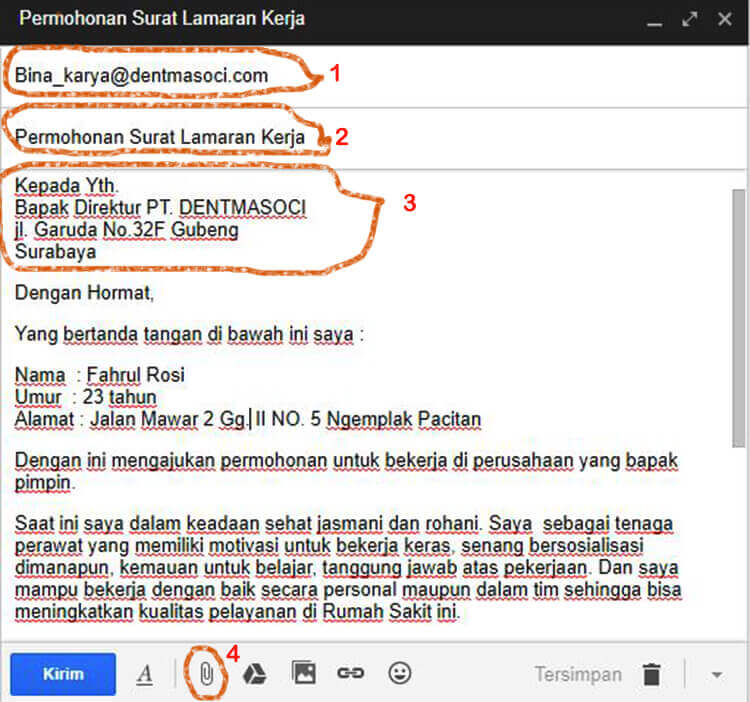The width and height of the screenshot is (750, 702).
Task: Click the subject field Permohonan Surat Lamaran Kerja
Action: pyautogui.click(x=159, y=136)
